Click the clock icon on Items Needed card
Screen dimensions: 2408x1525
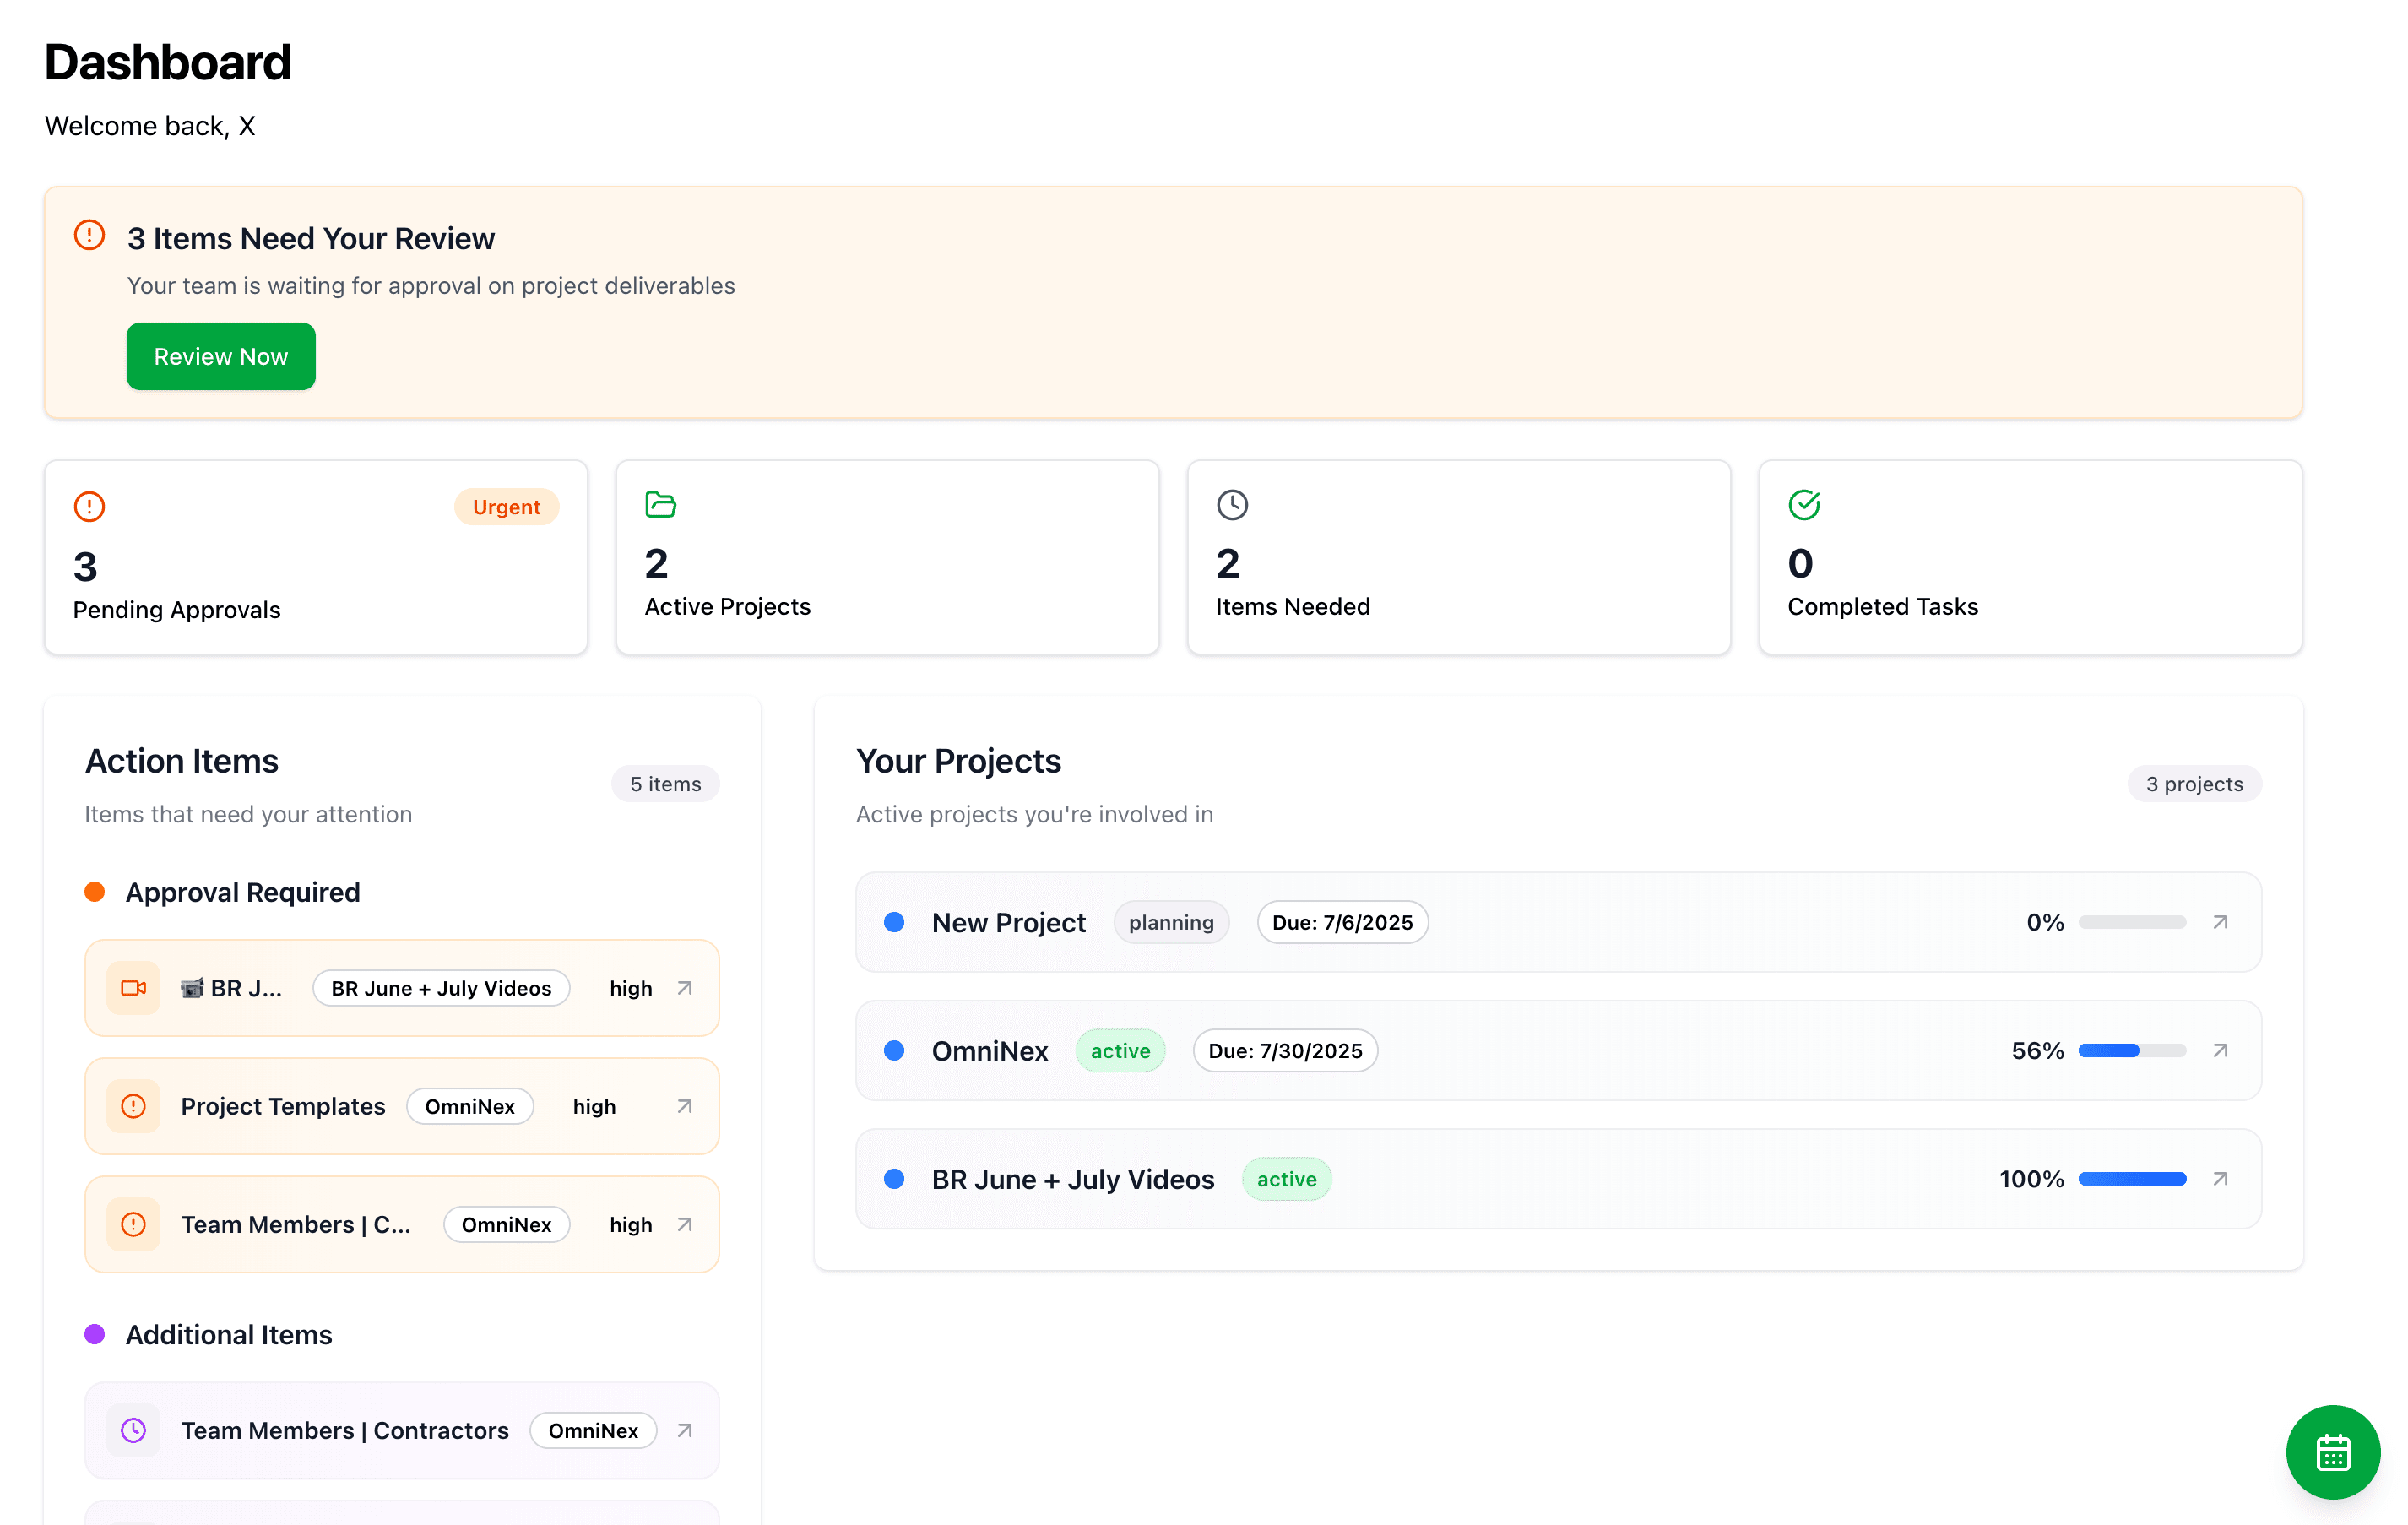pos(1232,505)
